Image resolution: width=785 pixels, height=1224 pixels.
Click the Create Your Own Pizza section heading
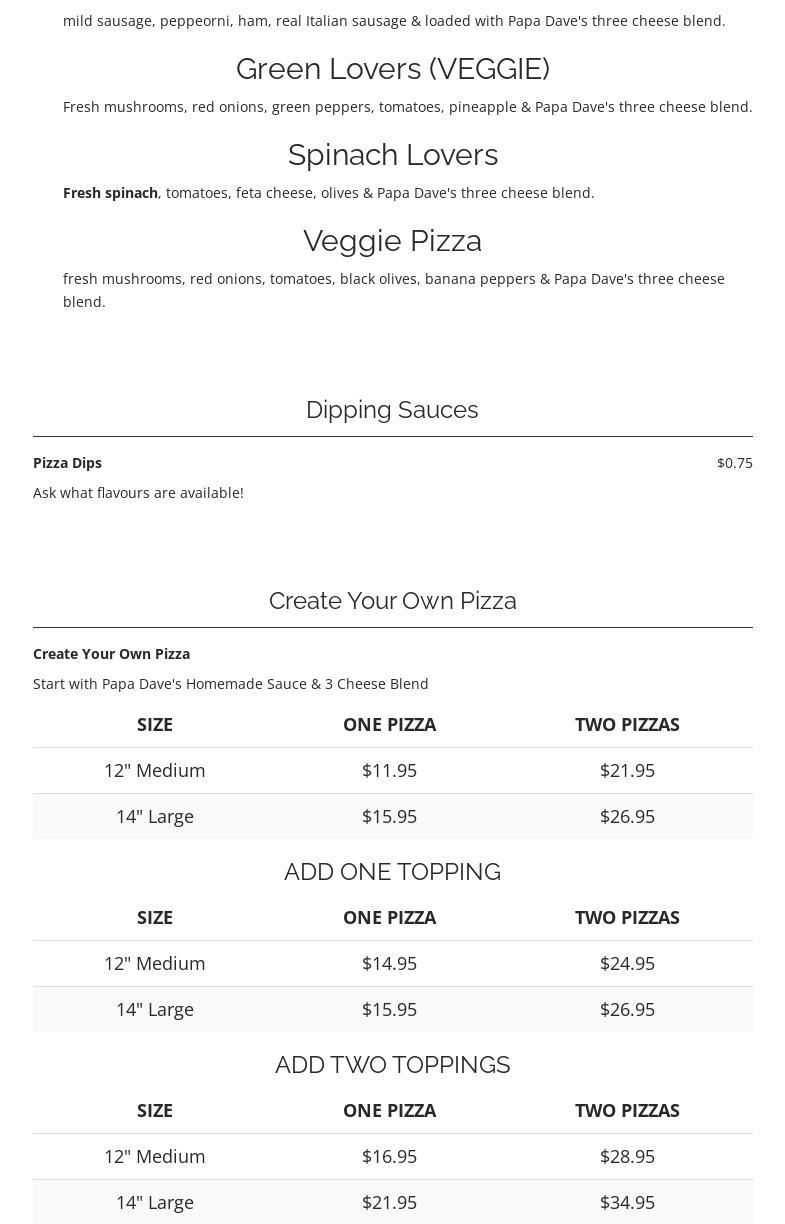[392, 601]
